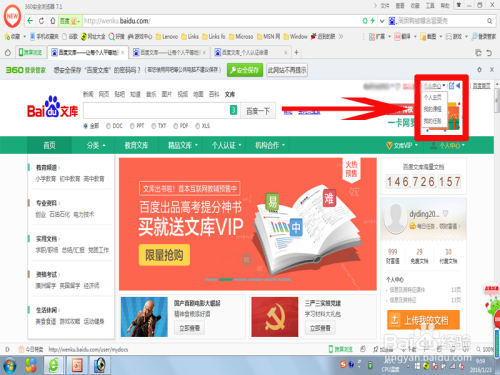Select the DOC file type radio

point(108,126)
